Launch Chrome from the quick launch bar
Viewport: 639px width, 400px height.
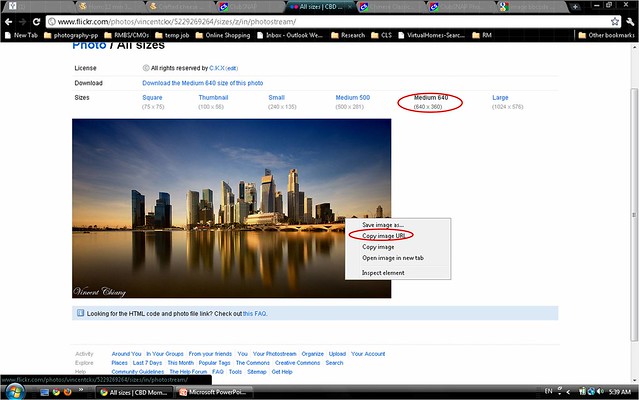[x=56, y=392]
